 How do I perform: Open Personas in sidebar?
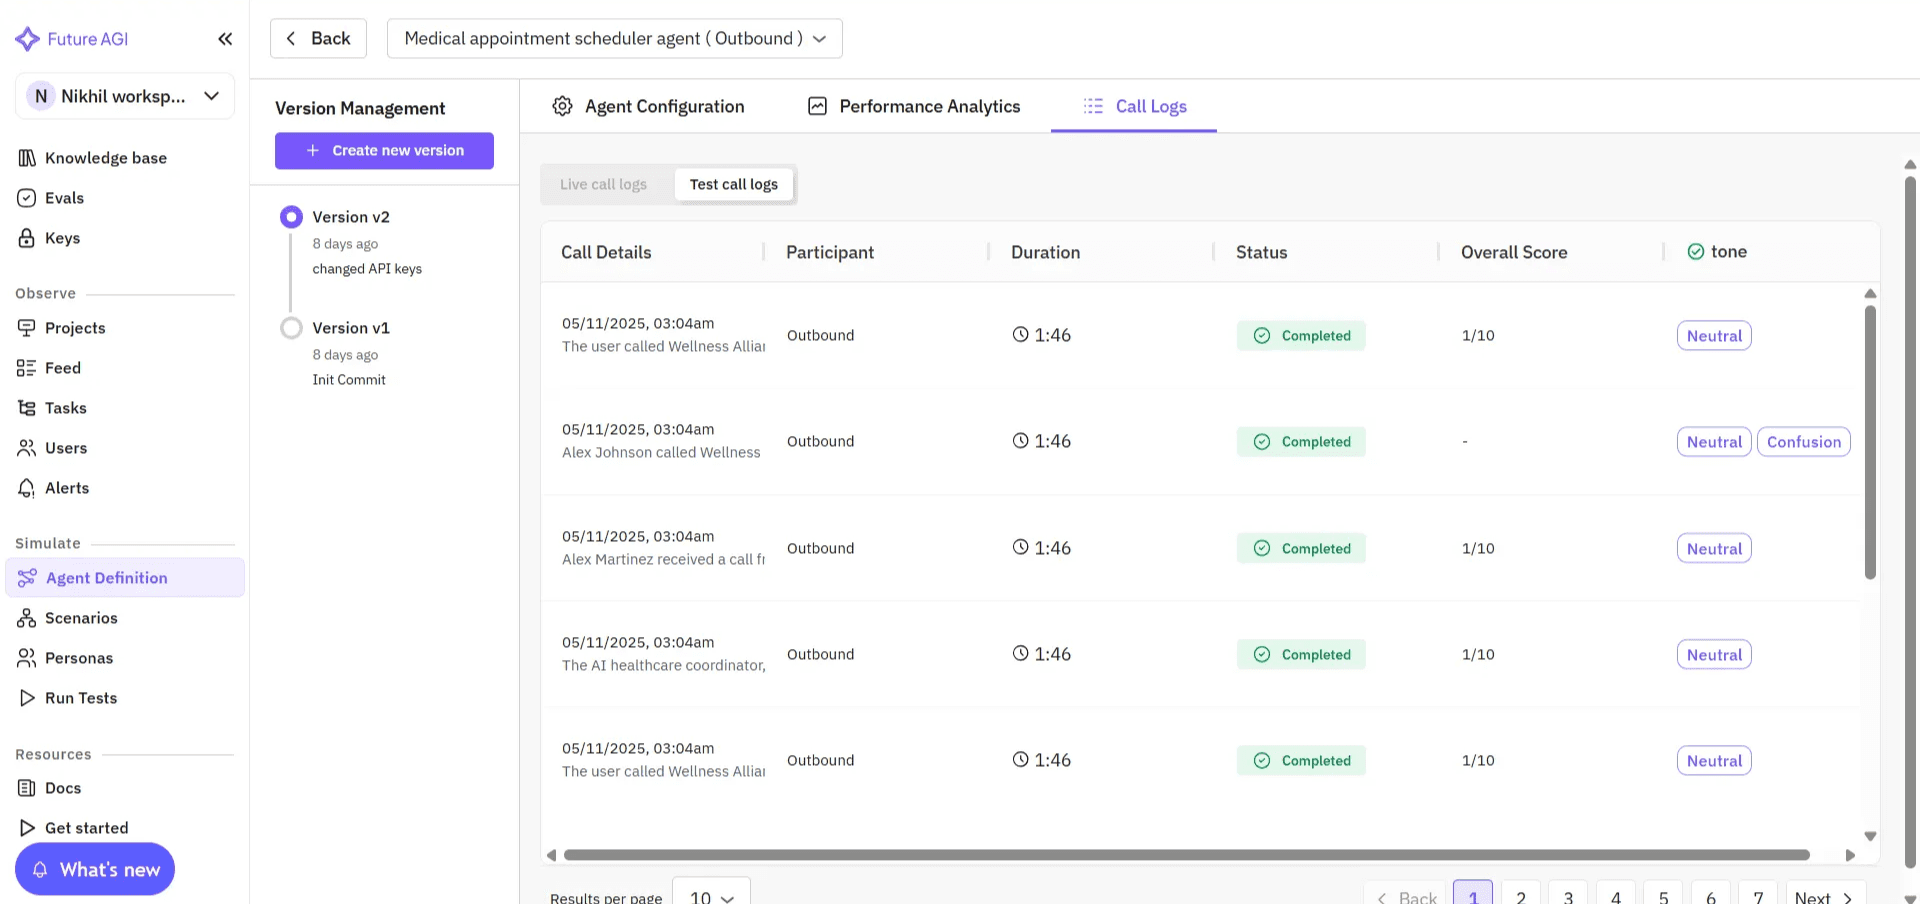pos(79,658)
